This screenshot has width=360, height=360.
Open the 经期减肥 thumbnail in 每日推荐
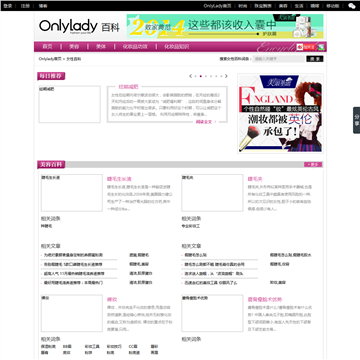click(x=69, y=104)
